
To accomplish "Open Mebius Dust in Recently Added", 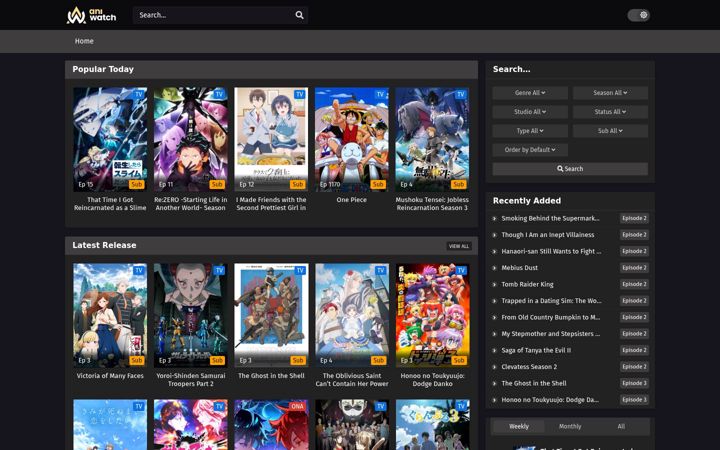I will [519, 268].
